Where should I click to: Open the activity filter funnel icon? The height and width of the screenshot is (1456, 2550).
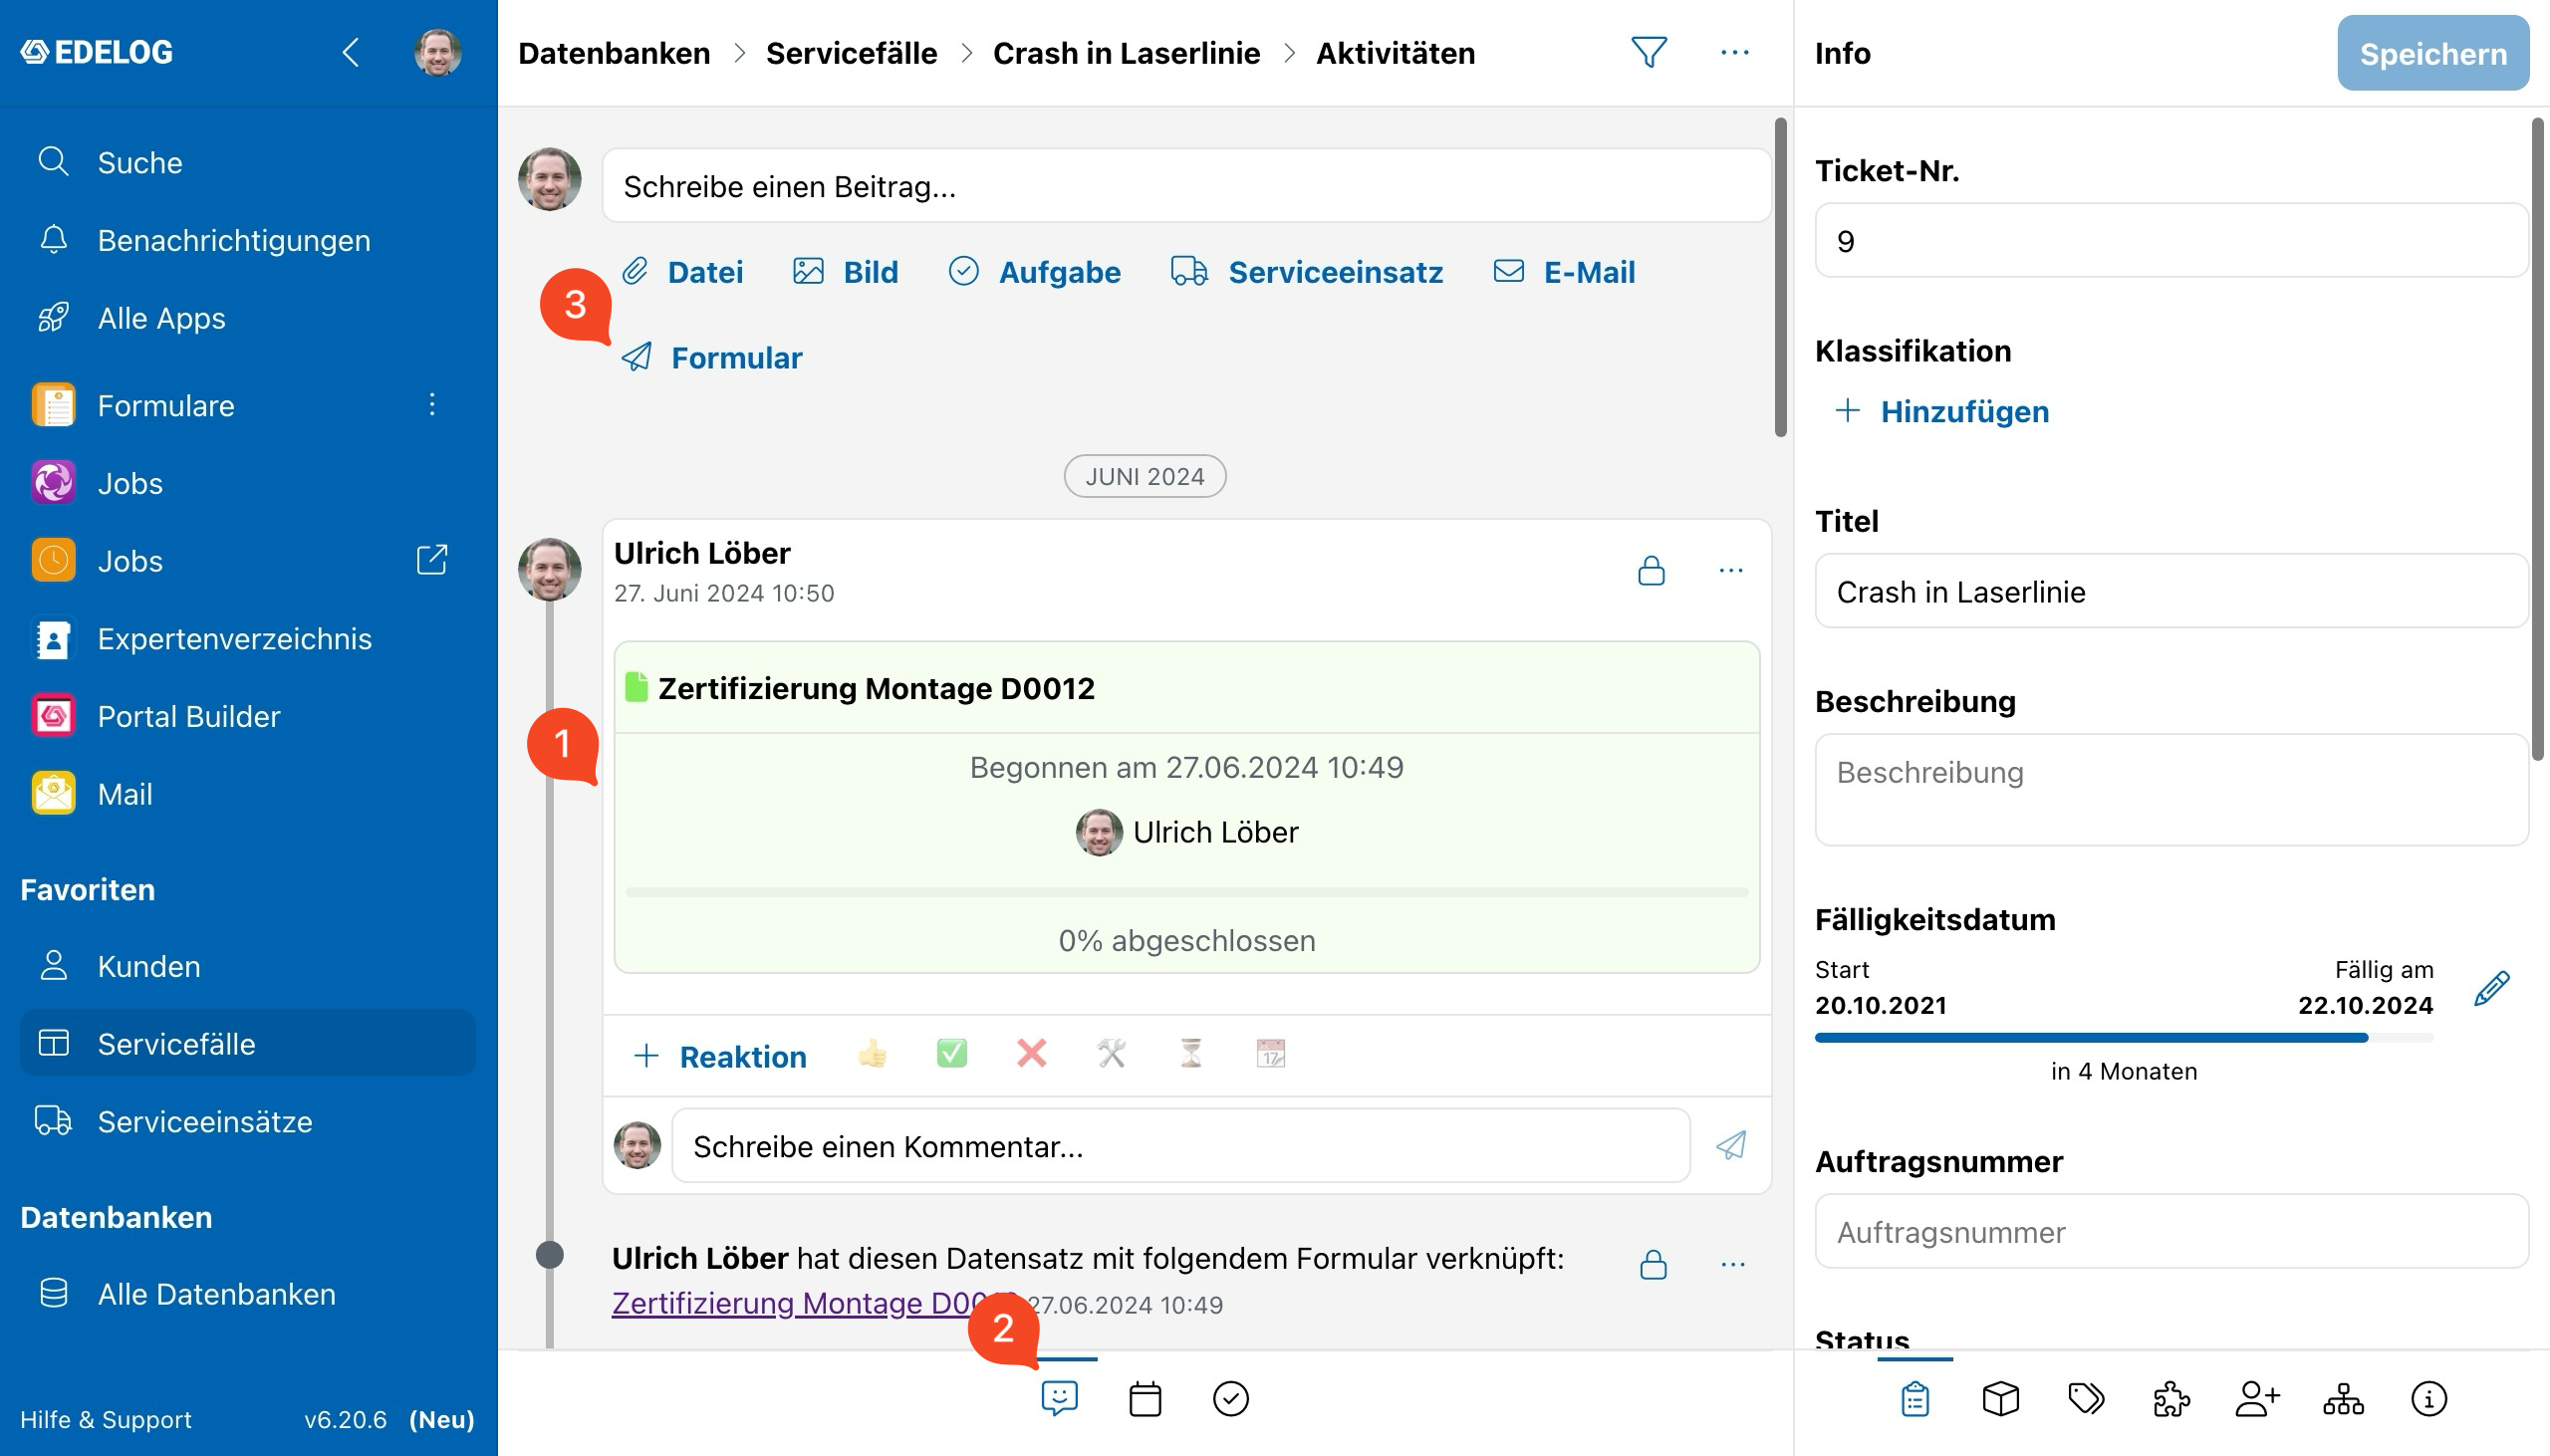[x=1648, y=52]
